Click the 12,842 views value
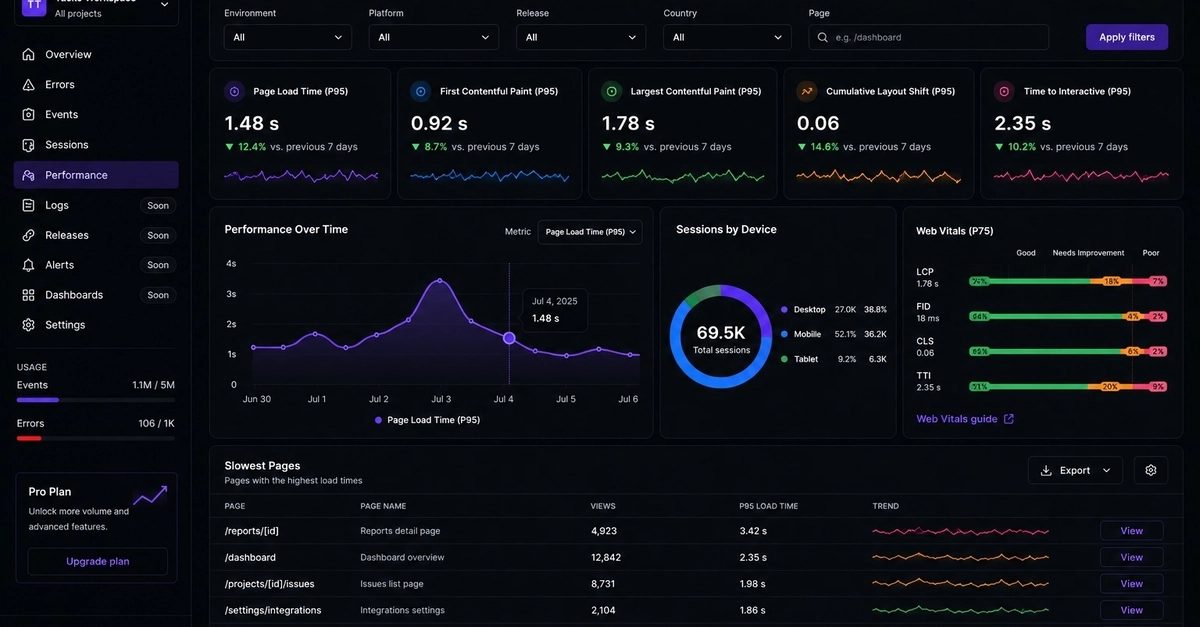This screenshot has width=1200, height=627. [x=606, y=557]
